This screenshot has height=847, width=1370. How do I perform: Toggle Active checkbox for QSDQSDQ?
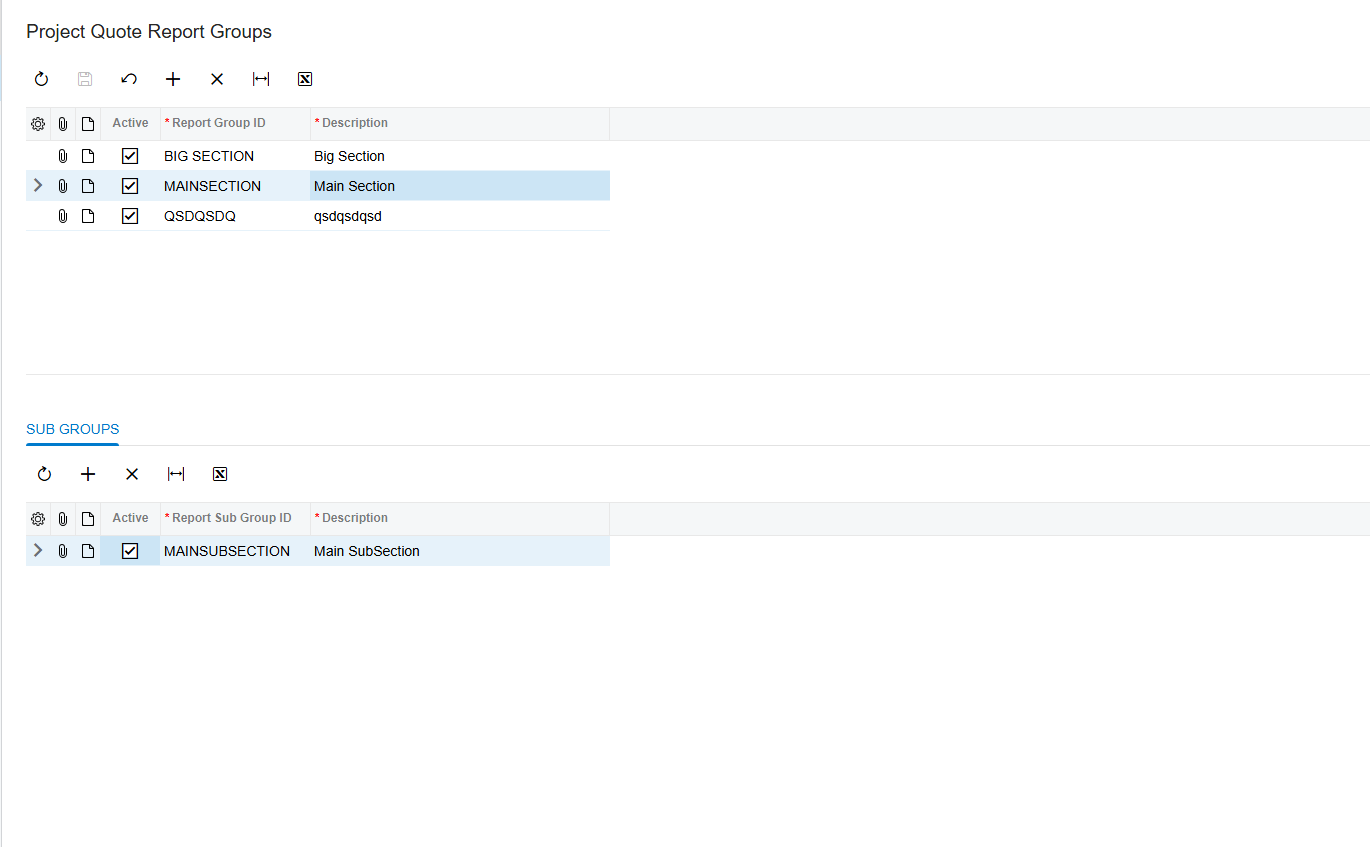[130, 216]
